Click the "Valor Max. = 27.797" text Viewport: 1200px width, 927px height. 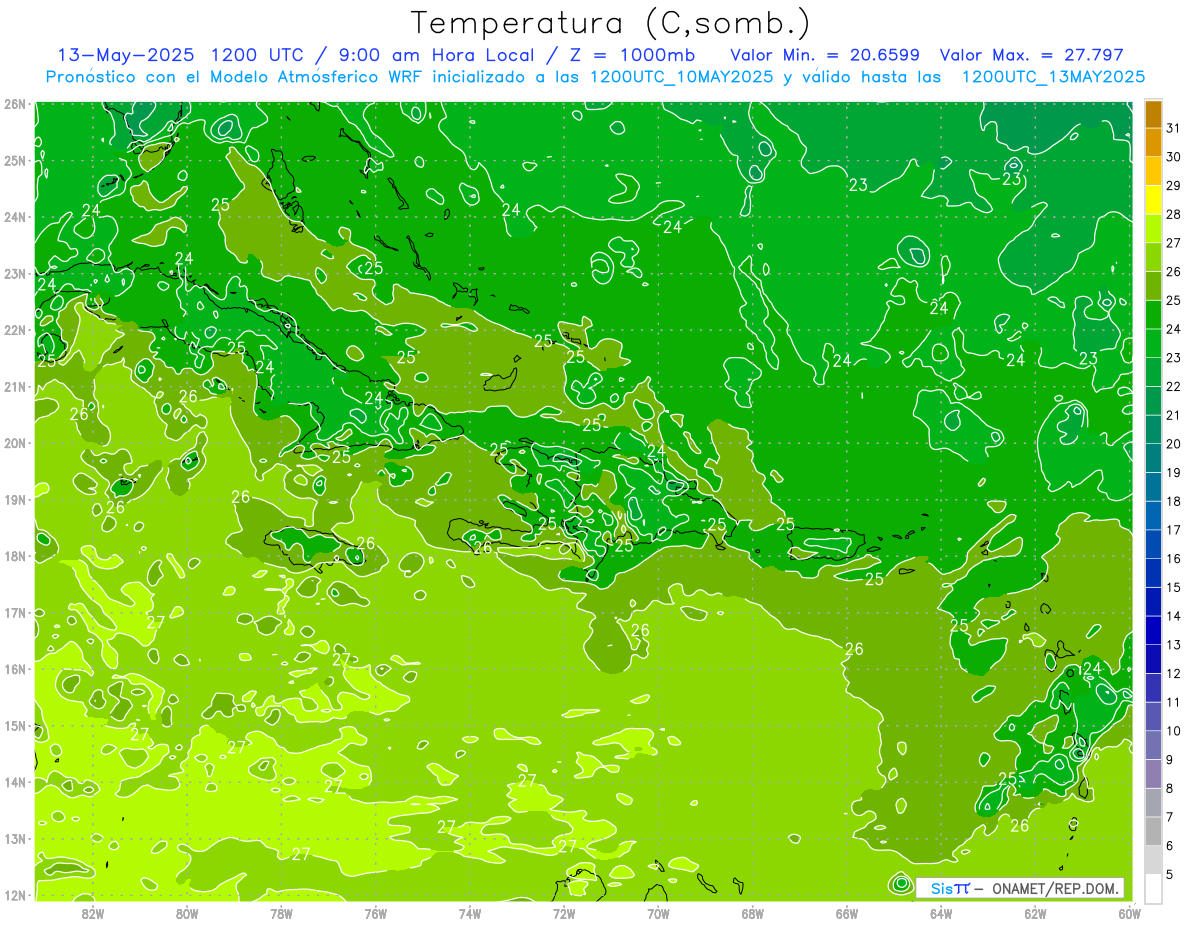1032,55
